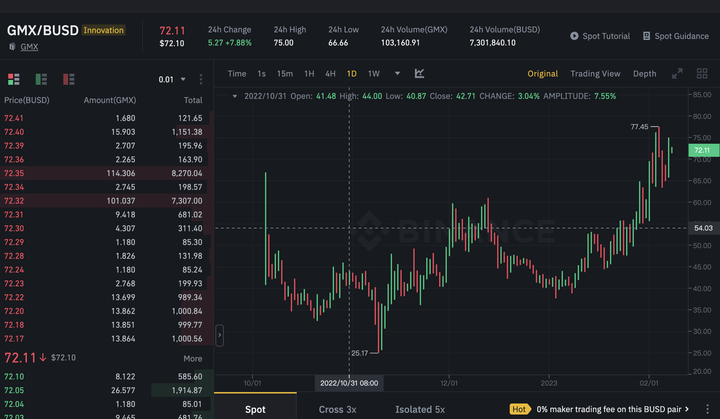Click the 72.11 current price axis label
This screenshot has width=720, height=419.
703,150
